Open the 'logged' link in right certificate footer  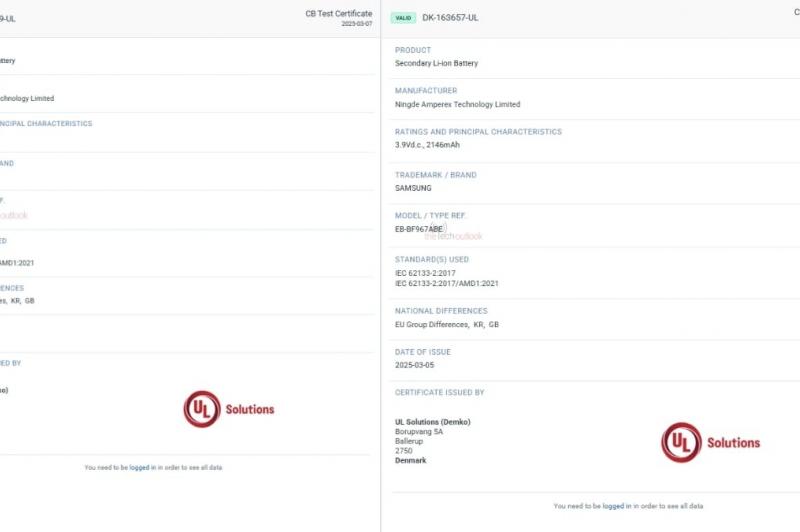[x=613, y=506]
